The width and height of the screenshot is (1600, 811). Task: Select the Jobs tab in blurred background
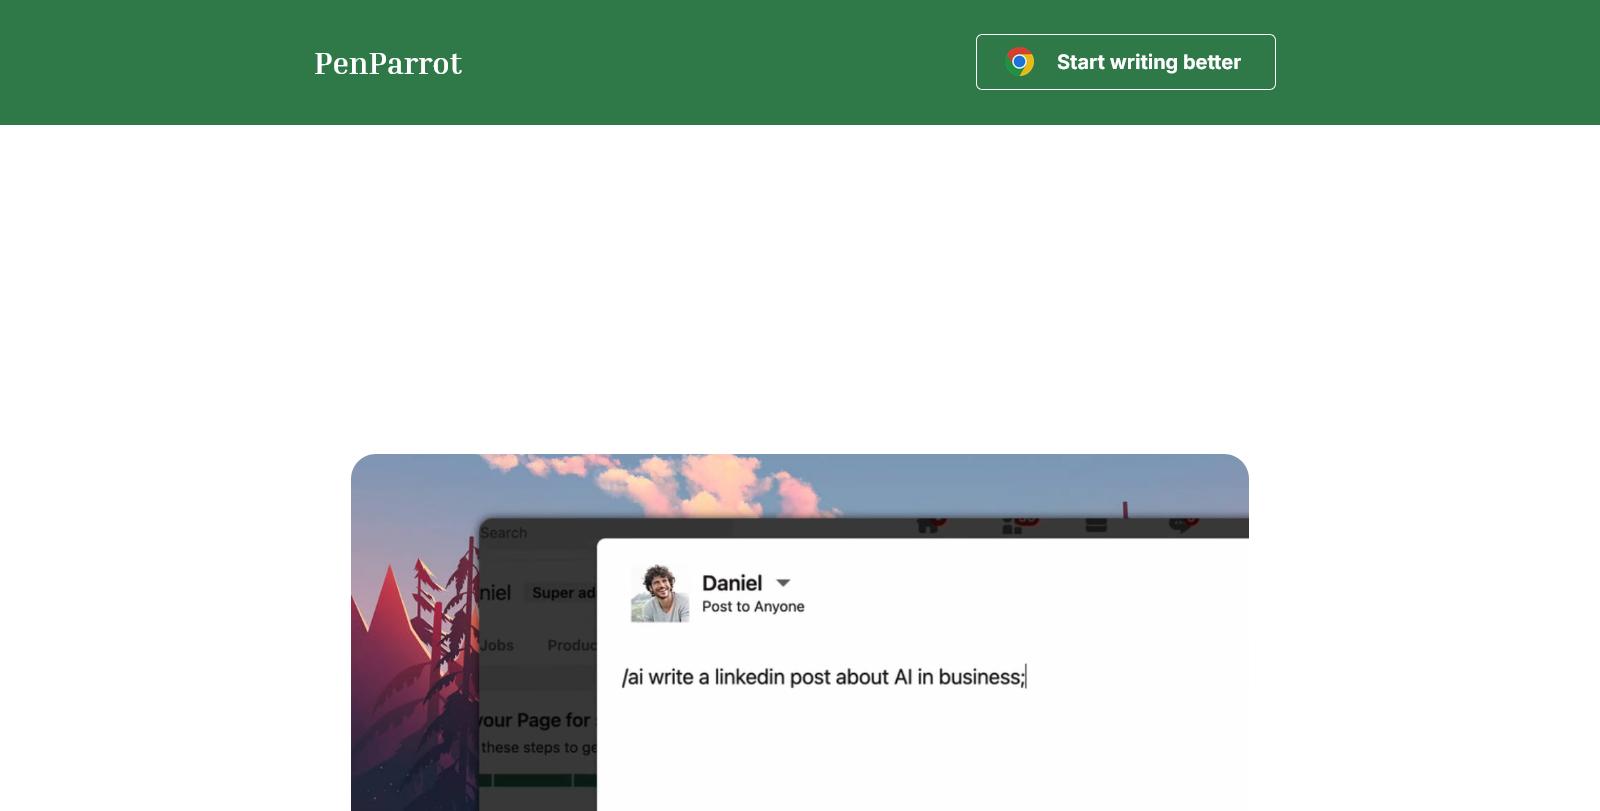[x=497, y=645]
